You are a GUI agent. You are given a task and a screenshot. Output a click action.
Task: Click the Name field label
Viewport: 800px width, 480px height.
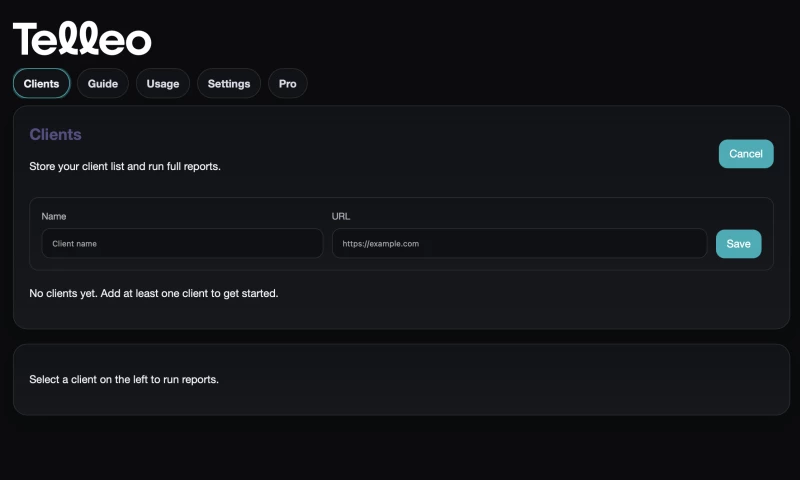coord(54,216)
